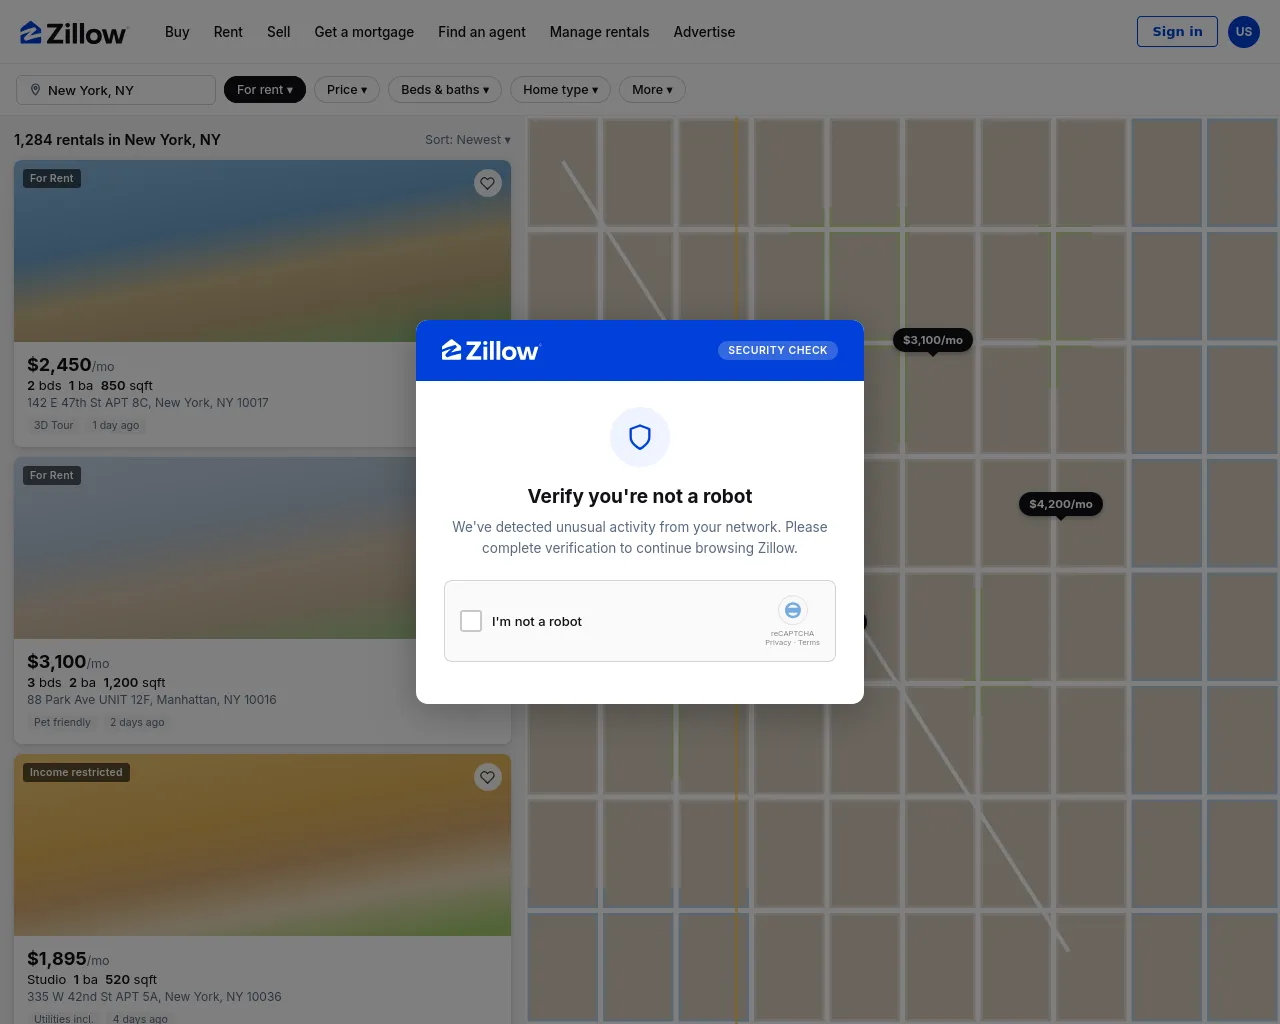Click the "2 days ago" tag
The width and height of the screenshot is (1280, 1024).
(x=137, y=722)
